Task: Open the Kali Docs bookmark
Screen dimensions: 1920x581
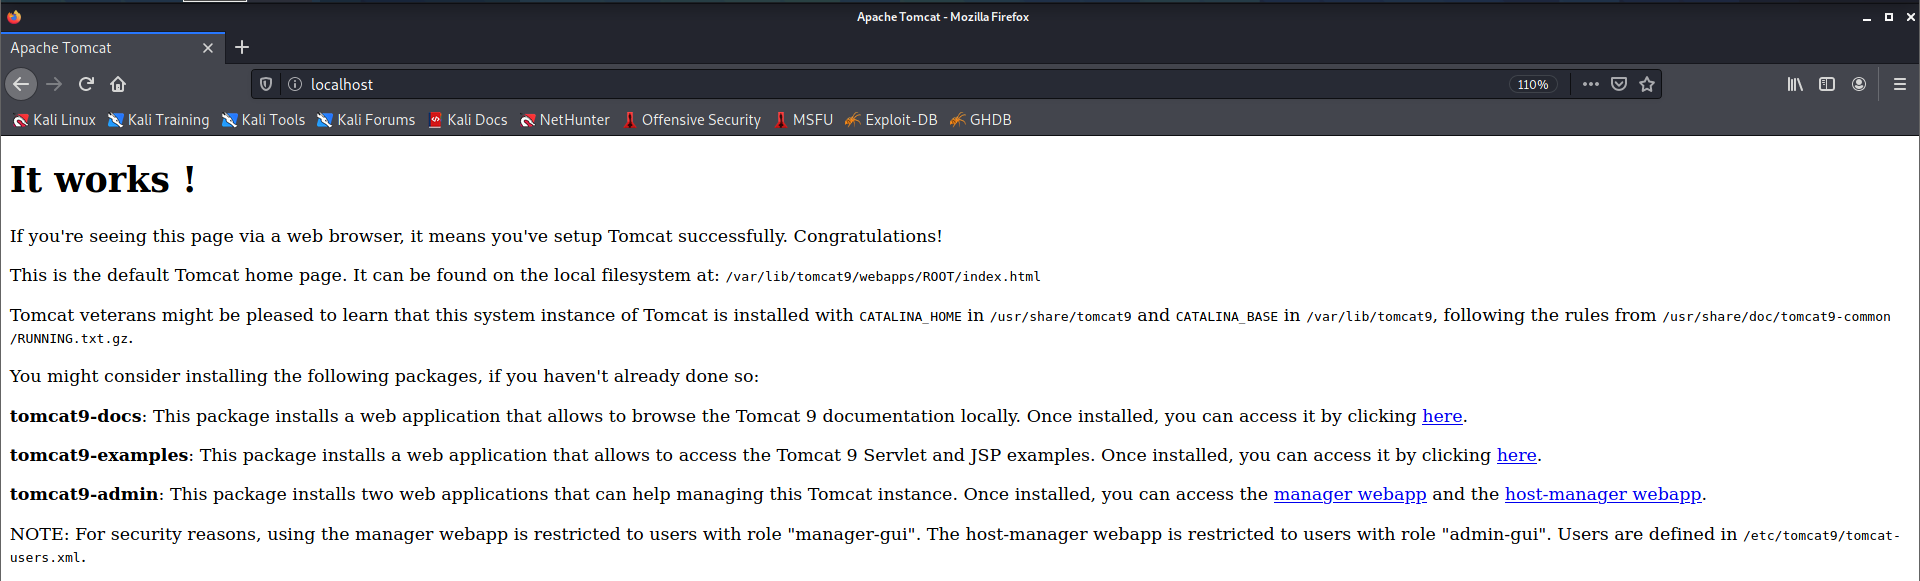Action: (468, 120)
